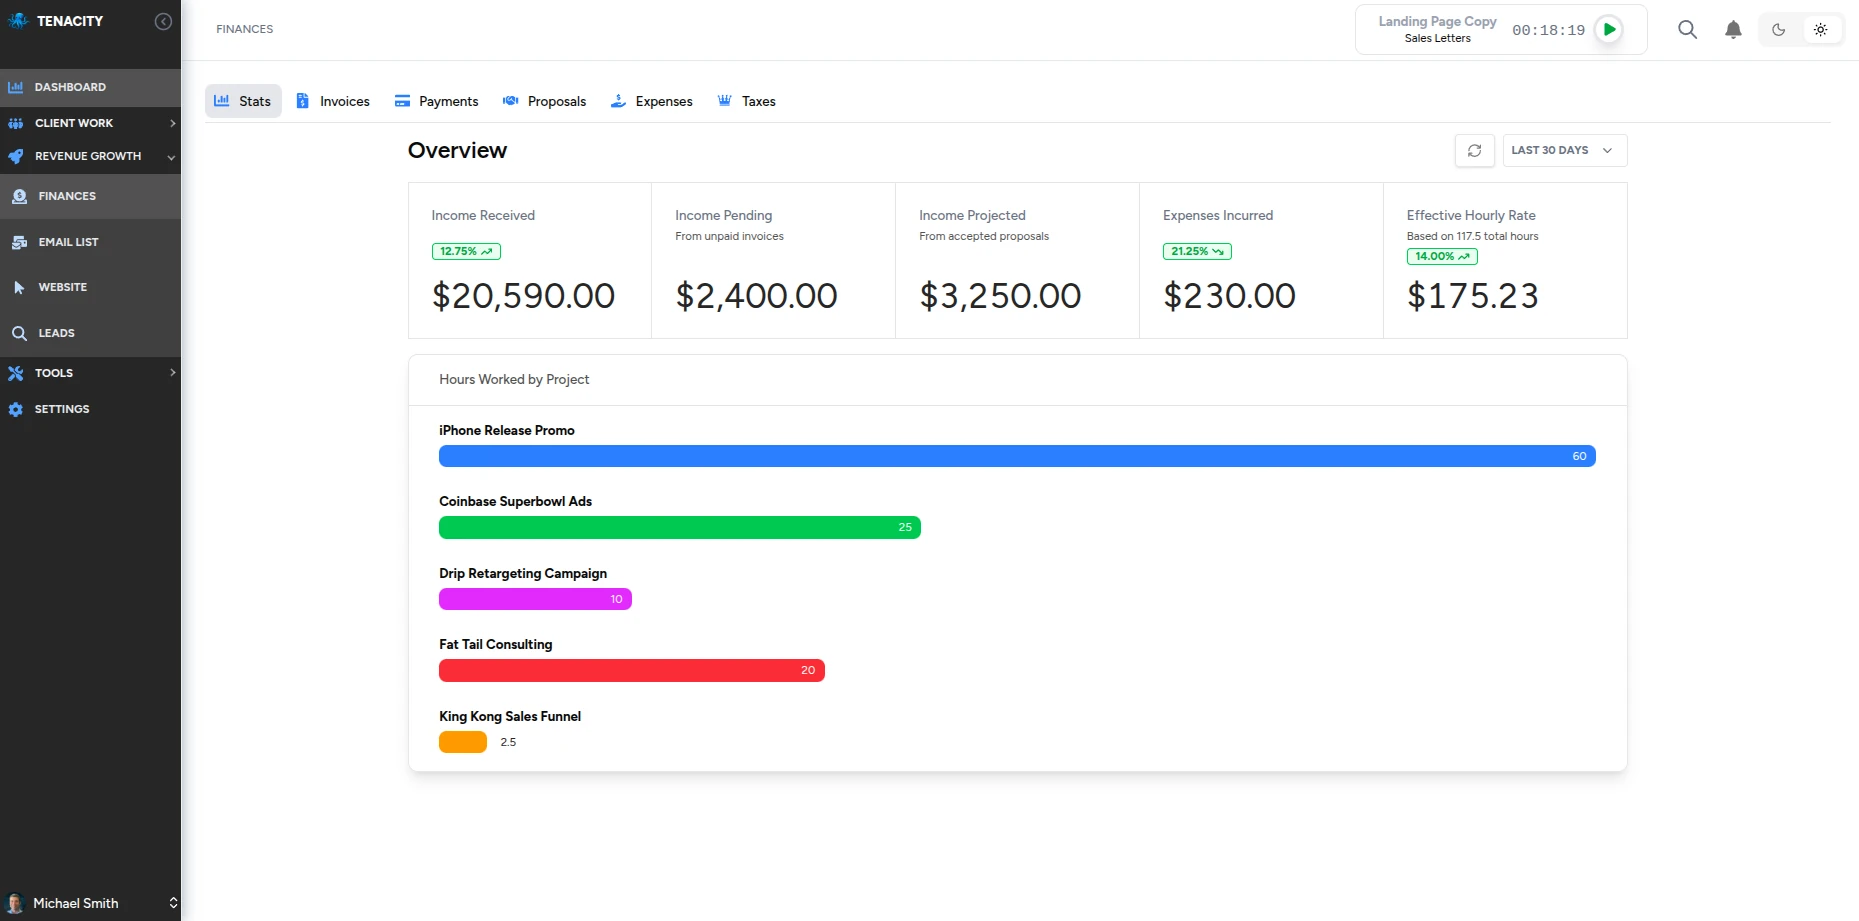1859x921 pixels.
Task: Click the refresh overview stats icon
Action: point(1474,151)
